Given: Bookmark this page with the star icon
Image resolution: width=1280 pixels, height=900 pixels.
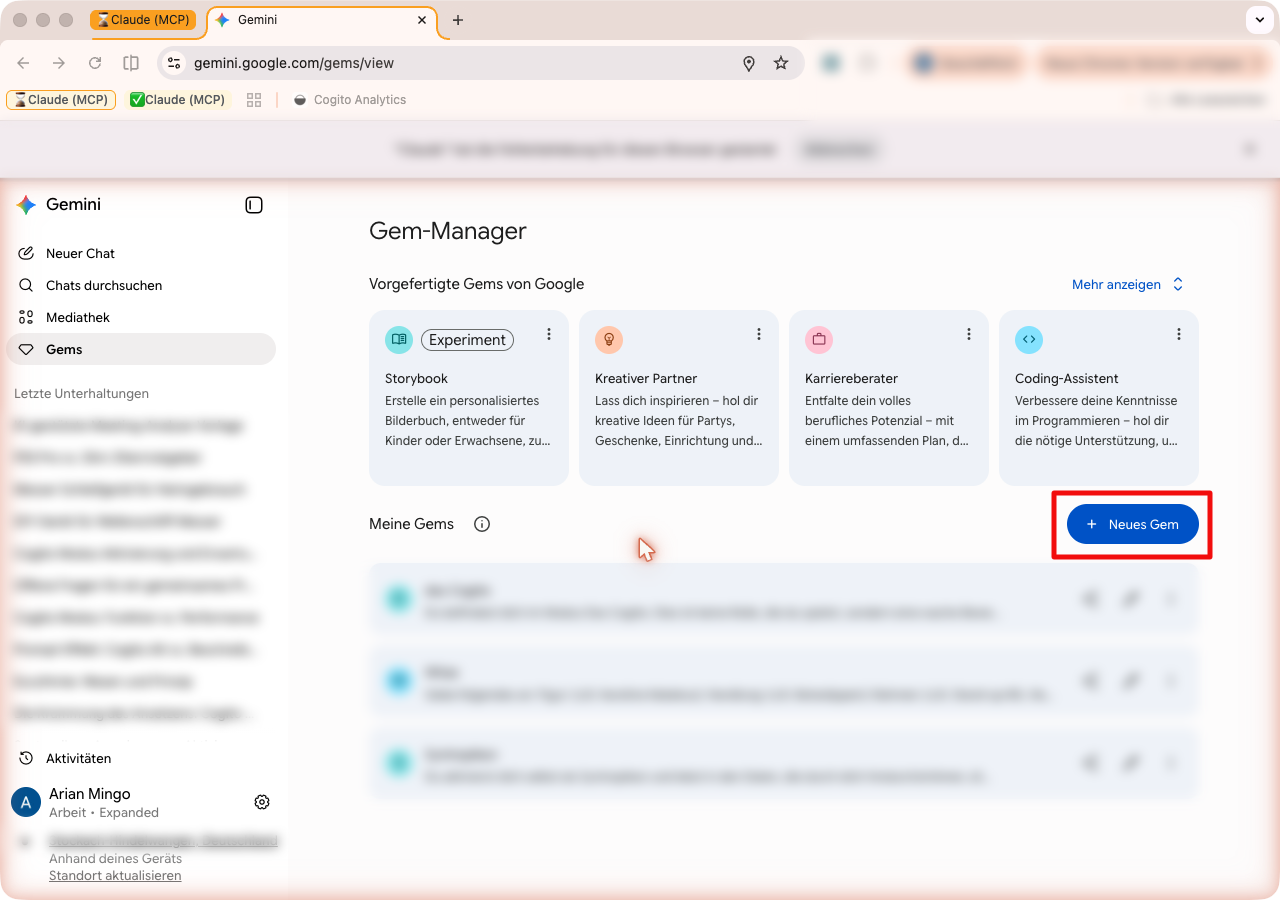Looking at the screenshot, I should [x=781, y=63].
